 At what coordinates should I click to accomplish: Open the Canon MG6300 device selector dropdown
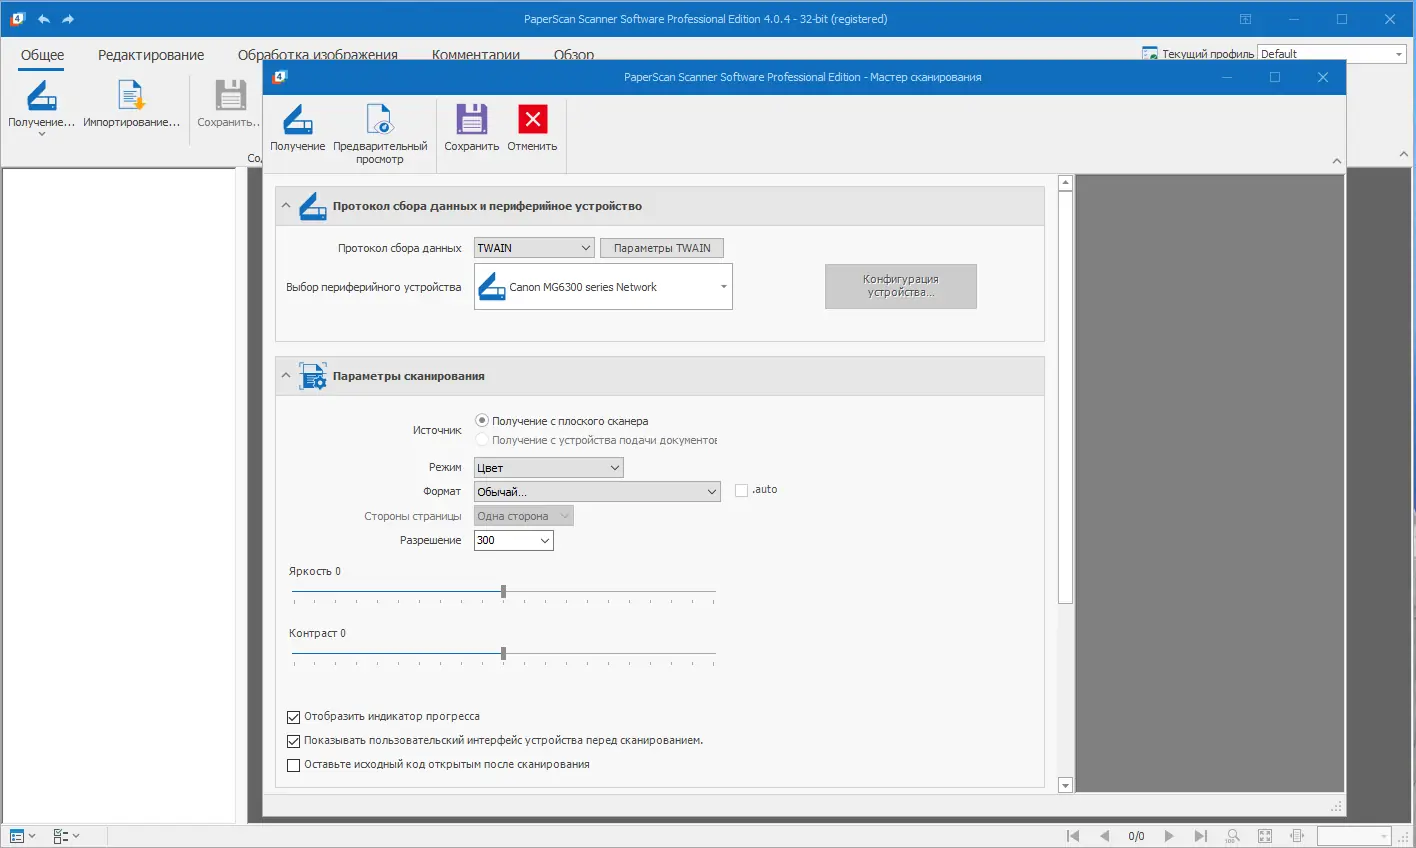click(603, 287)
